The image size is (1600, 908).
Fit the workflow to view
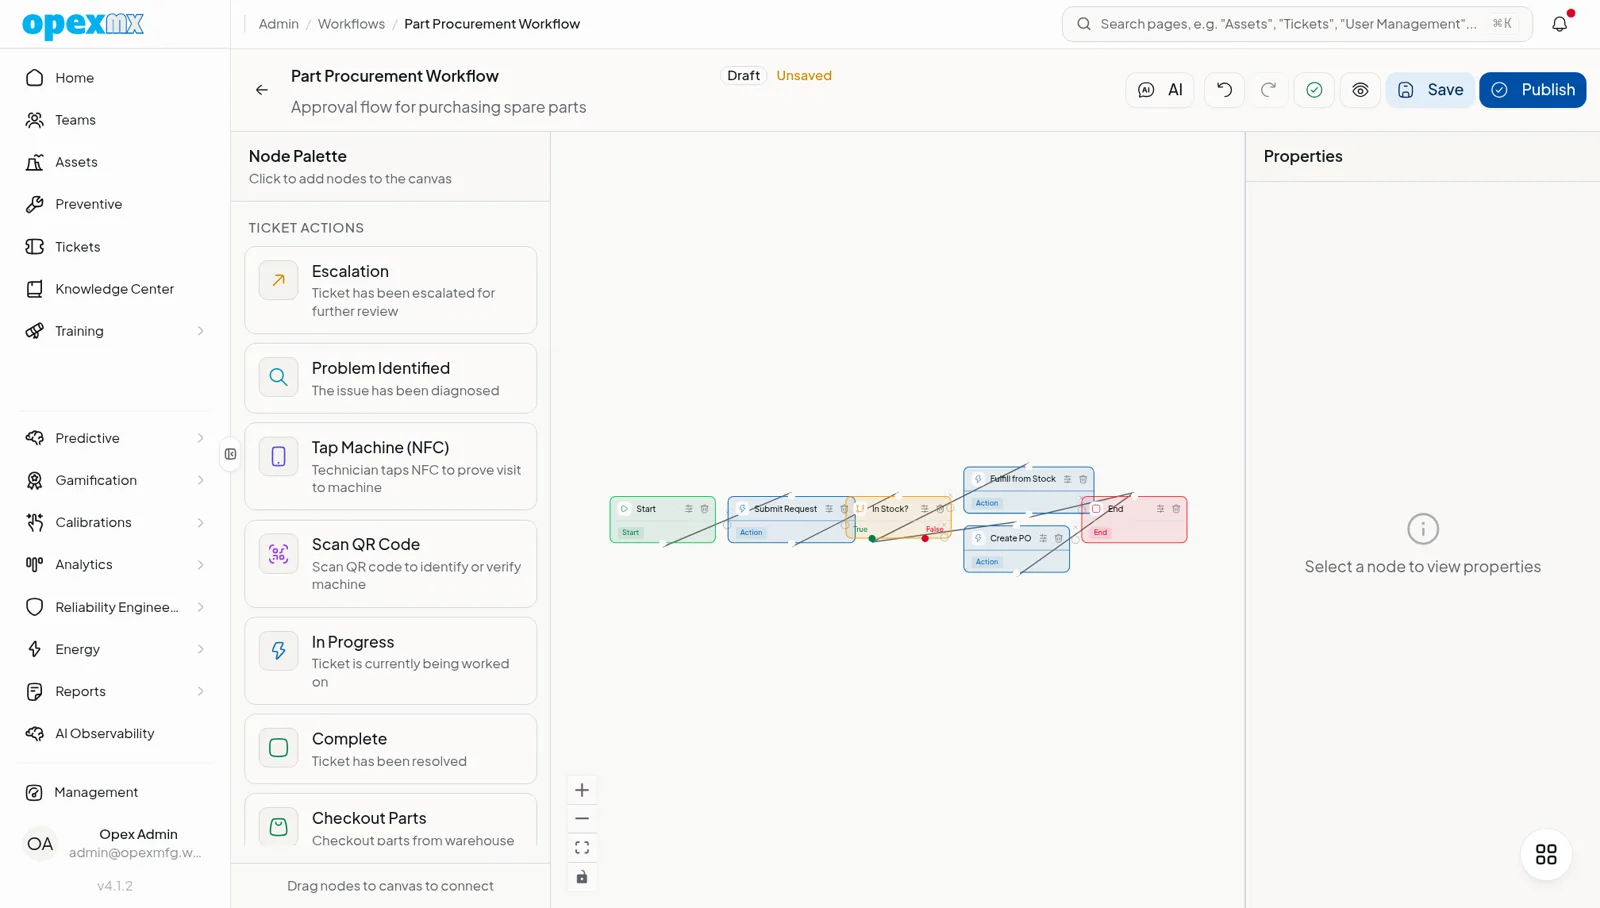tap(582, 848)
